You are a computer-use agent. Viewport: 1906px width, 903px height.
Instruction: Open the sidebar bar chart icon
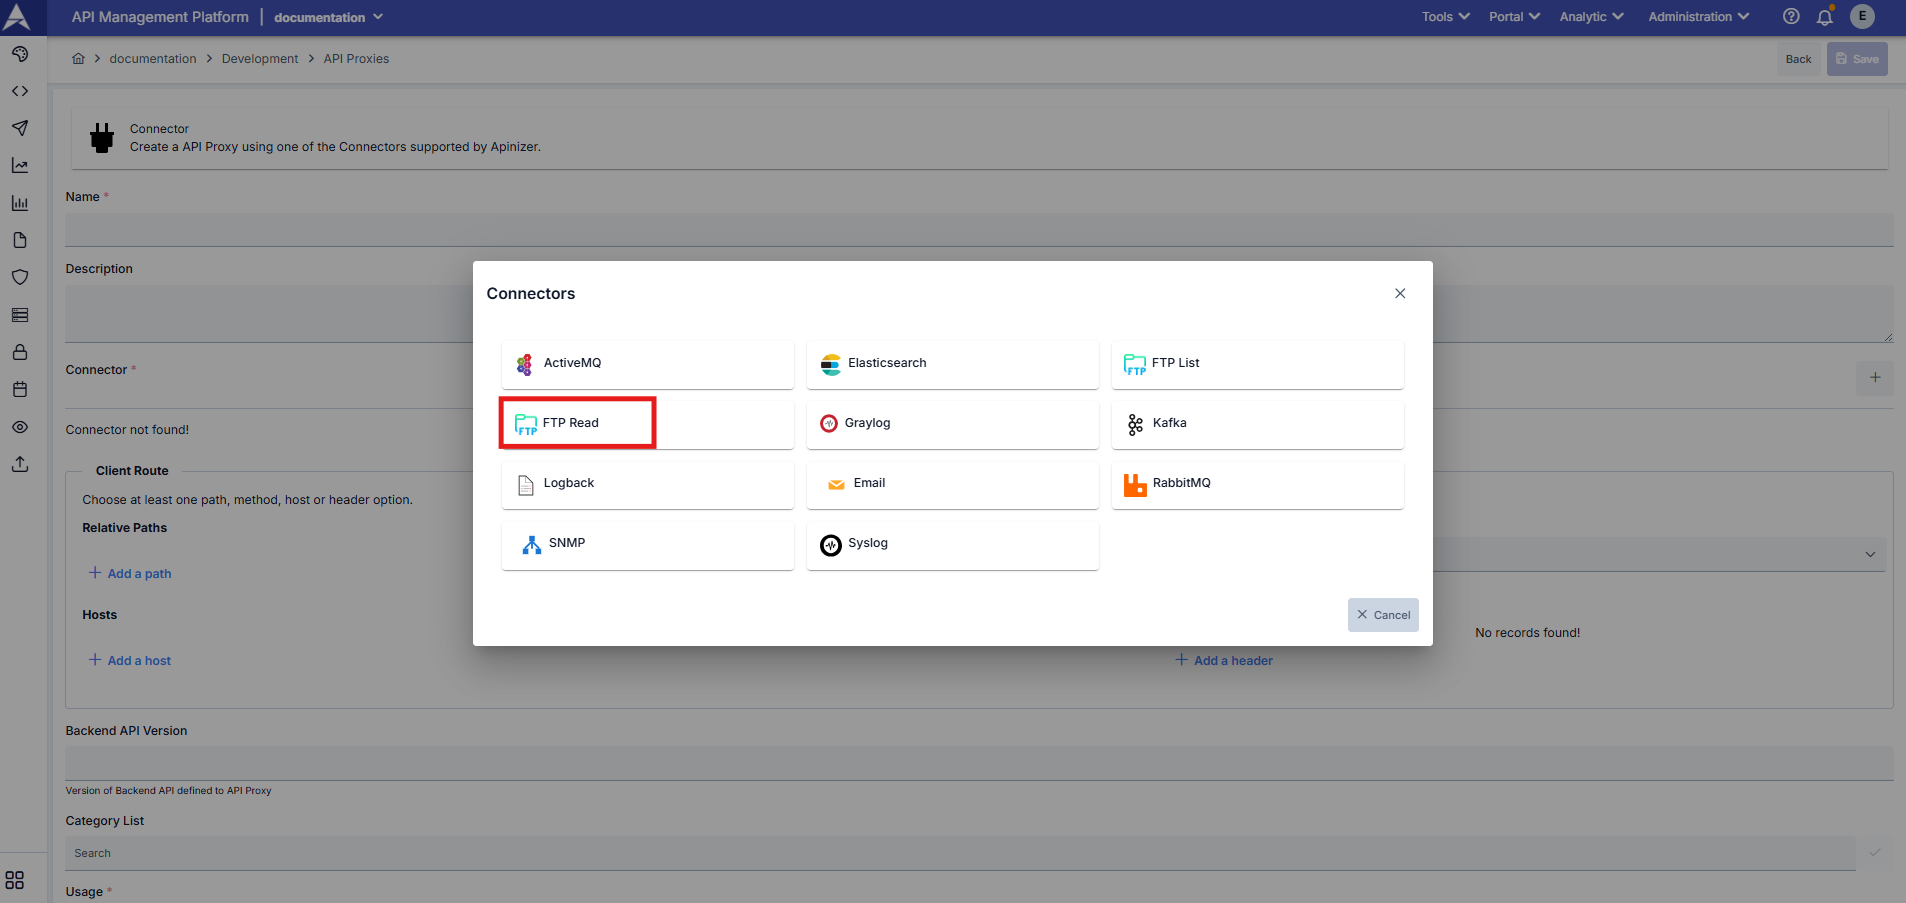tap(20, 203)
